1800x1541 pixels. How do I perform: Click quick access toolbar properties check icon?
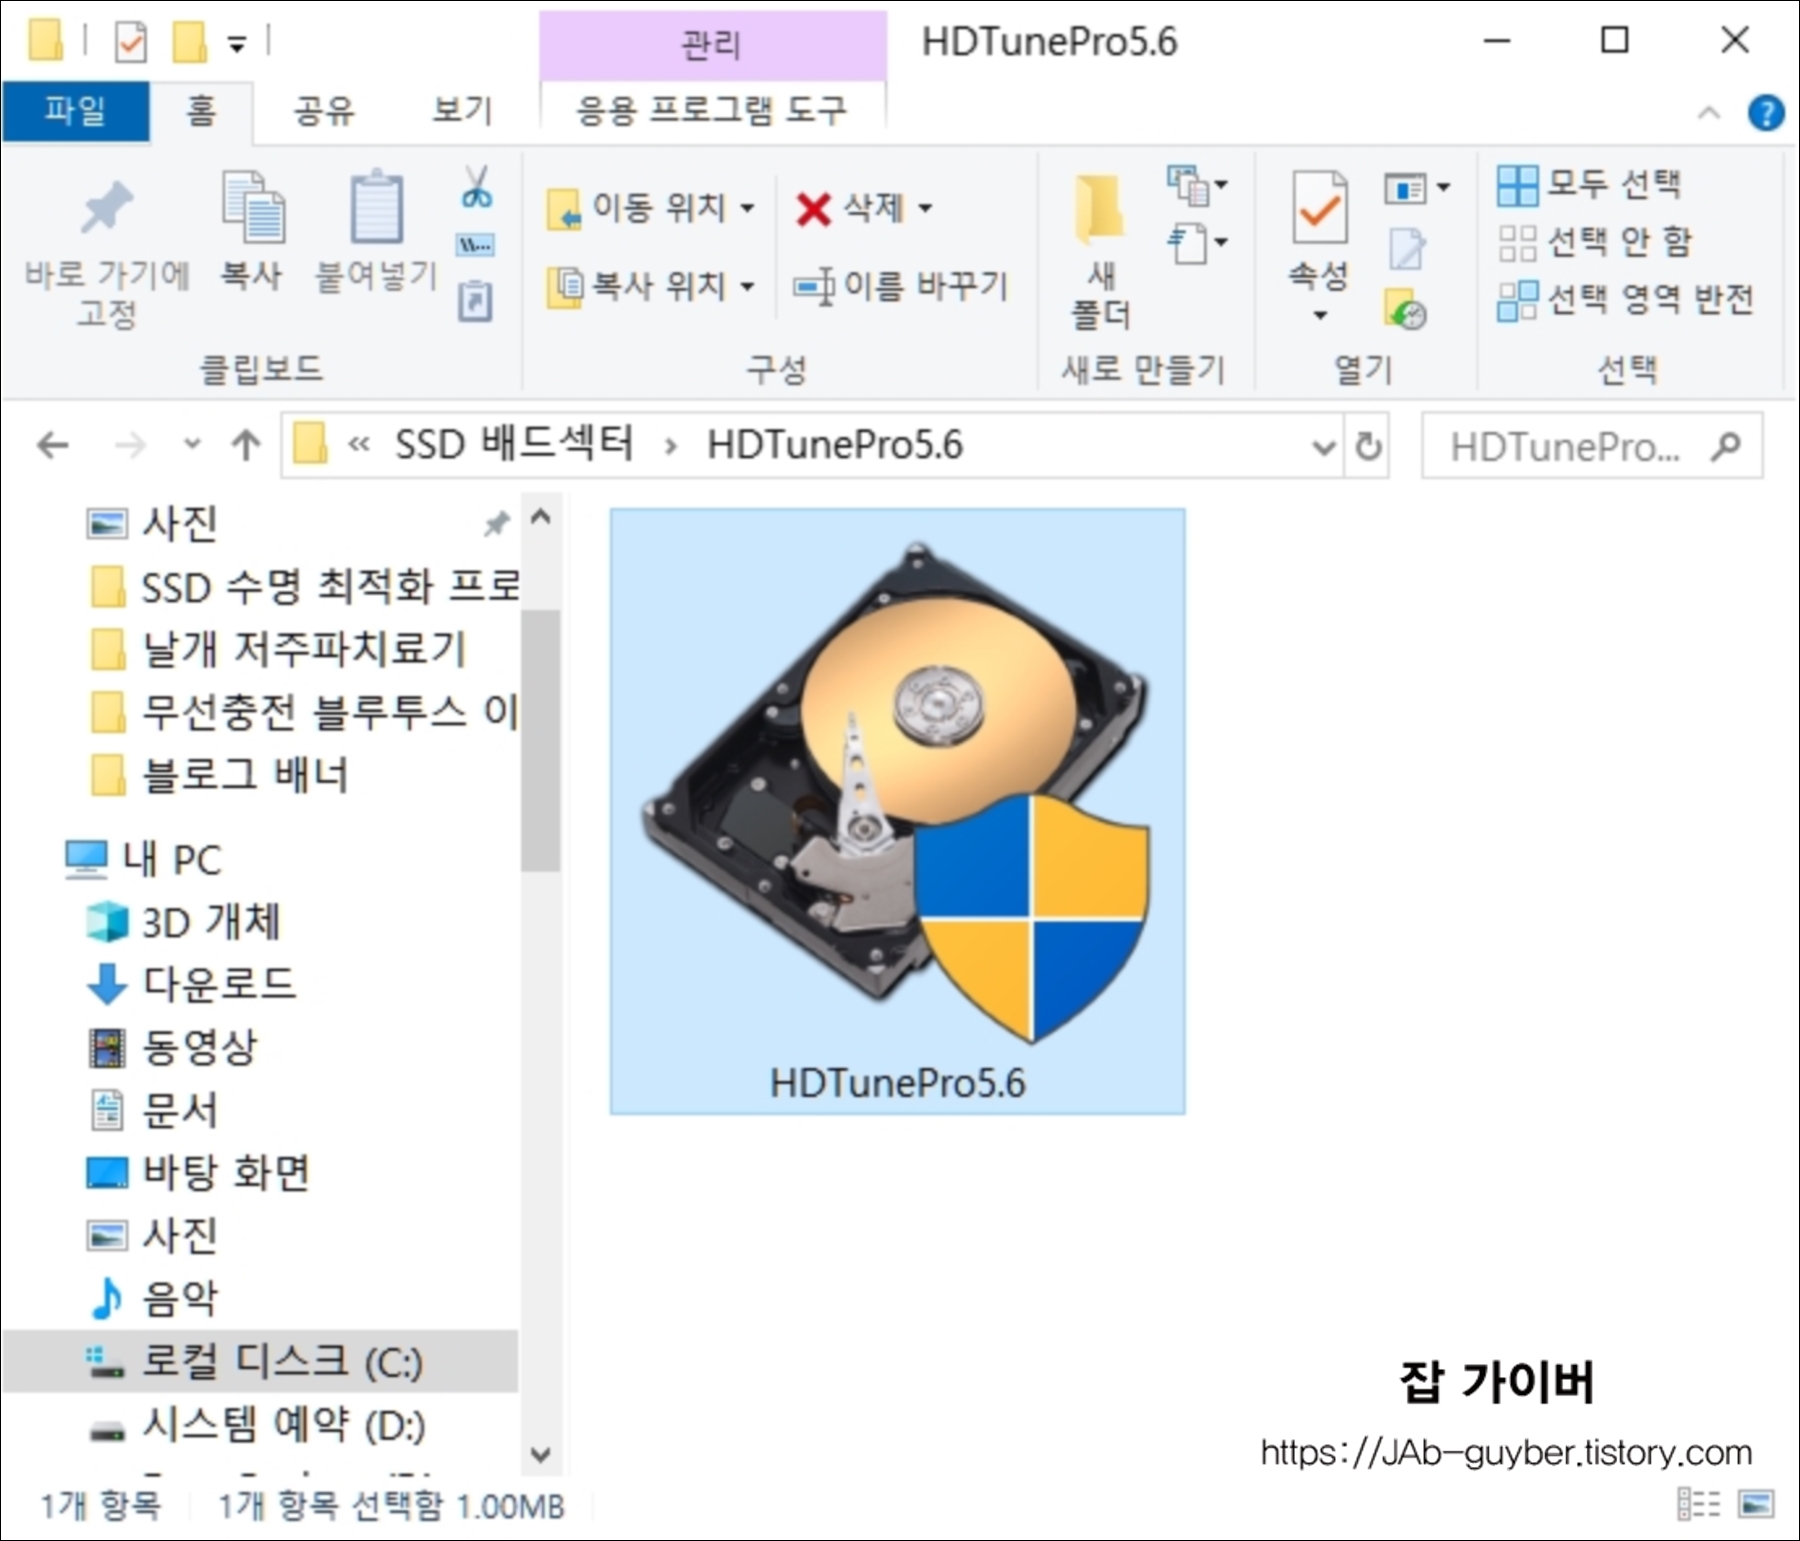(x=131, y=42)
